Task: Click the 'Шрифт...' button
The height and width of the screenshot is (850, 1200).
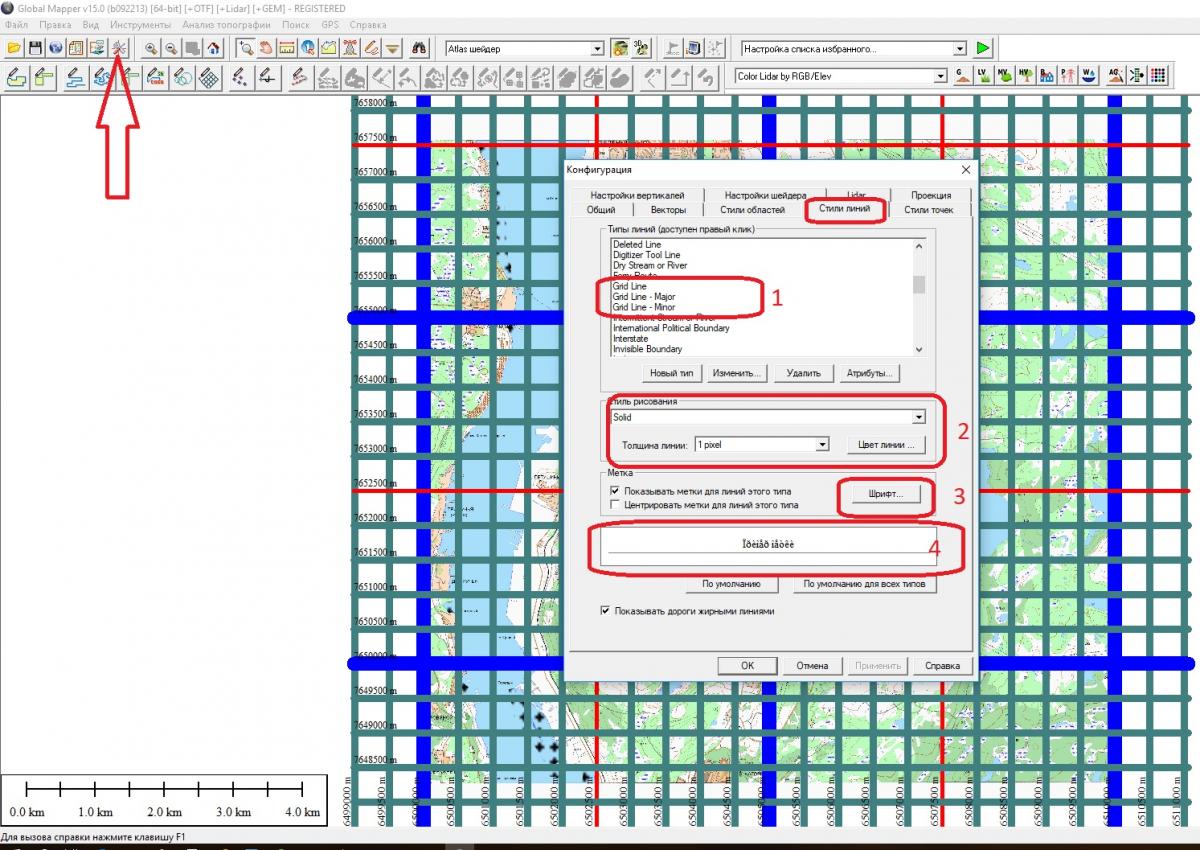Action: click(x=886, y=495)
